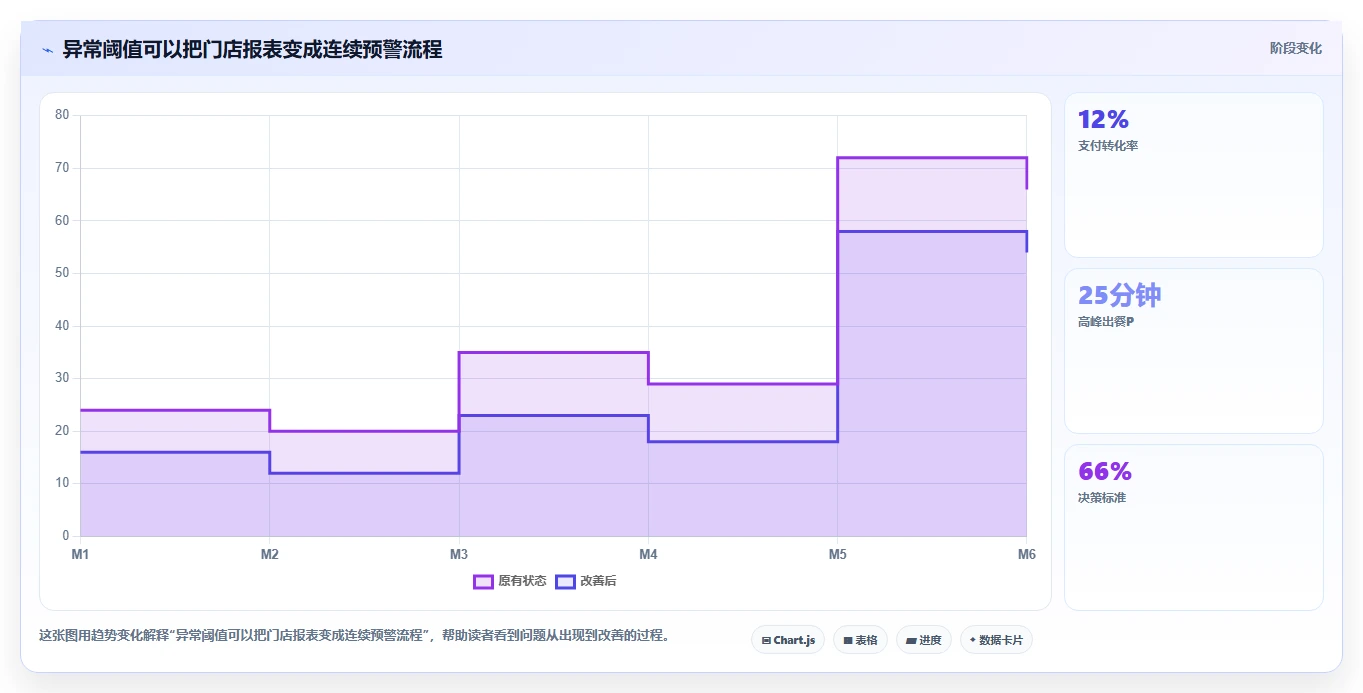Open the 25分钟 高峰出餐P card
Viewport: 1363px width, 693px height.
point(1193,351)
